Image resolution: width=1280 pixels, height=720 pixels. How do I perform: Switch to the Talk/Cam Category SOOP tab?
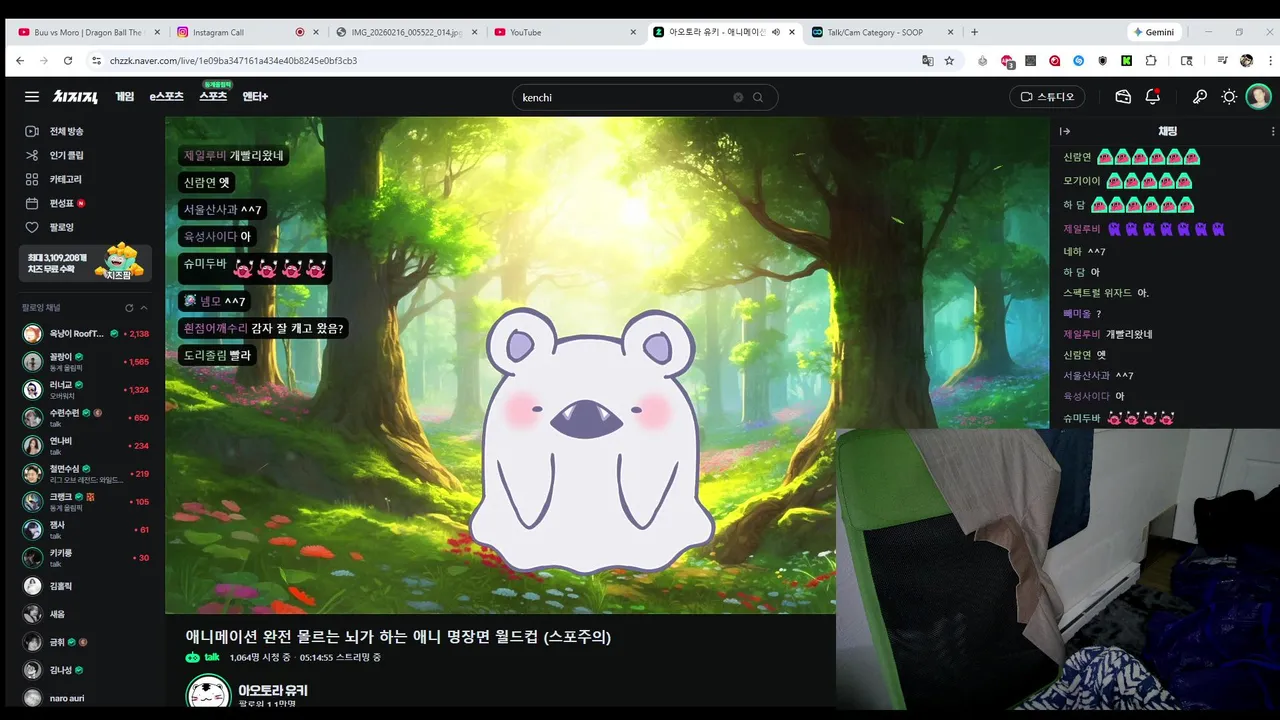[x=882, y=32]
